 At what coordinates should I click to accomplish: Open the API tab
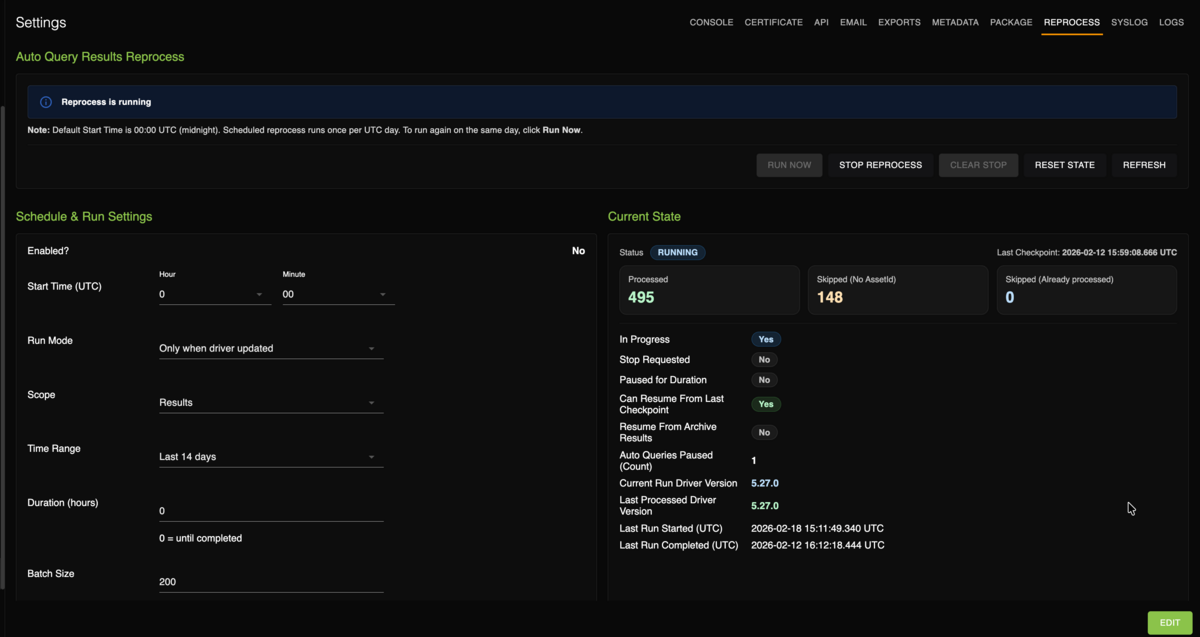(x=821, y=22)
